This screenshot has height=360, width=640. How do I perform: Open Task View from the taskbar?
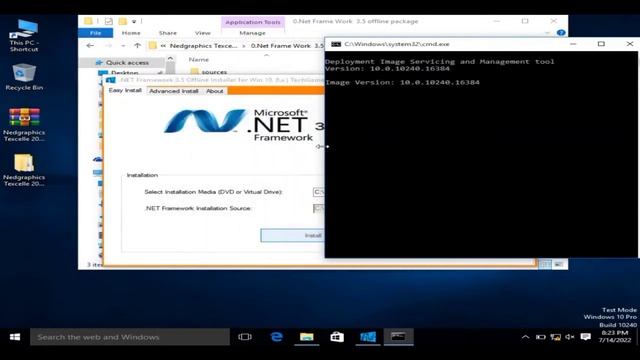245,337
